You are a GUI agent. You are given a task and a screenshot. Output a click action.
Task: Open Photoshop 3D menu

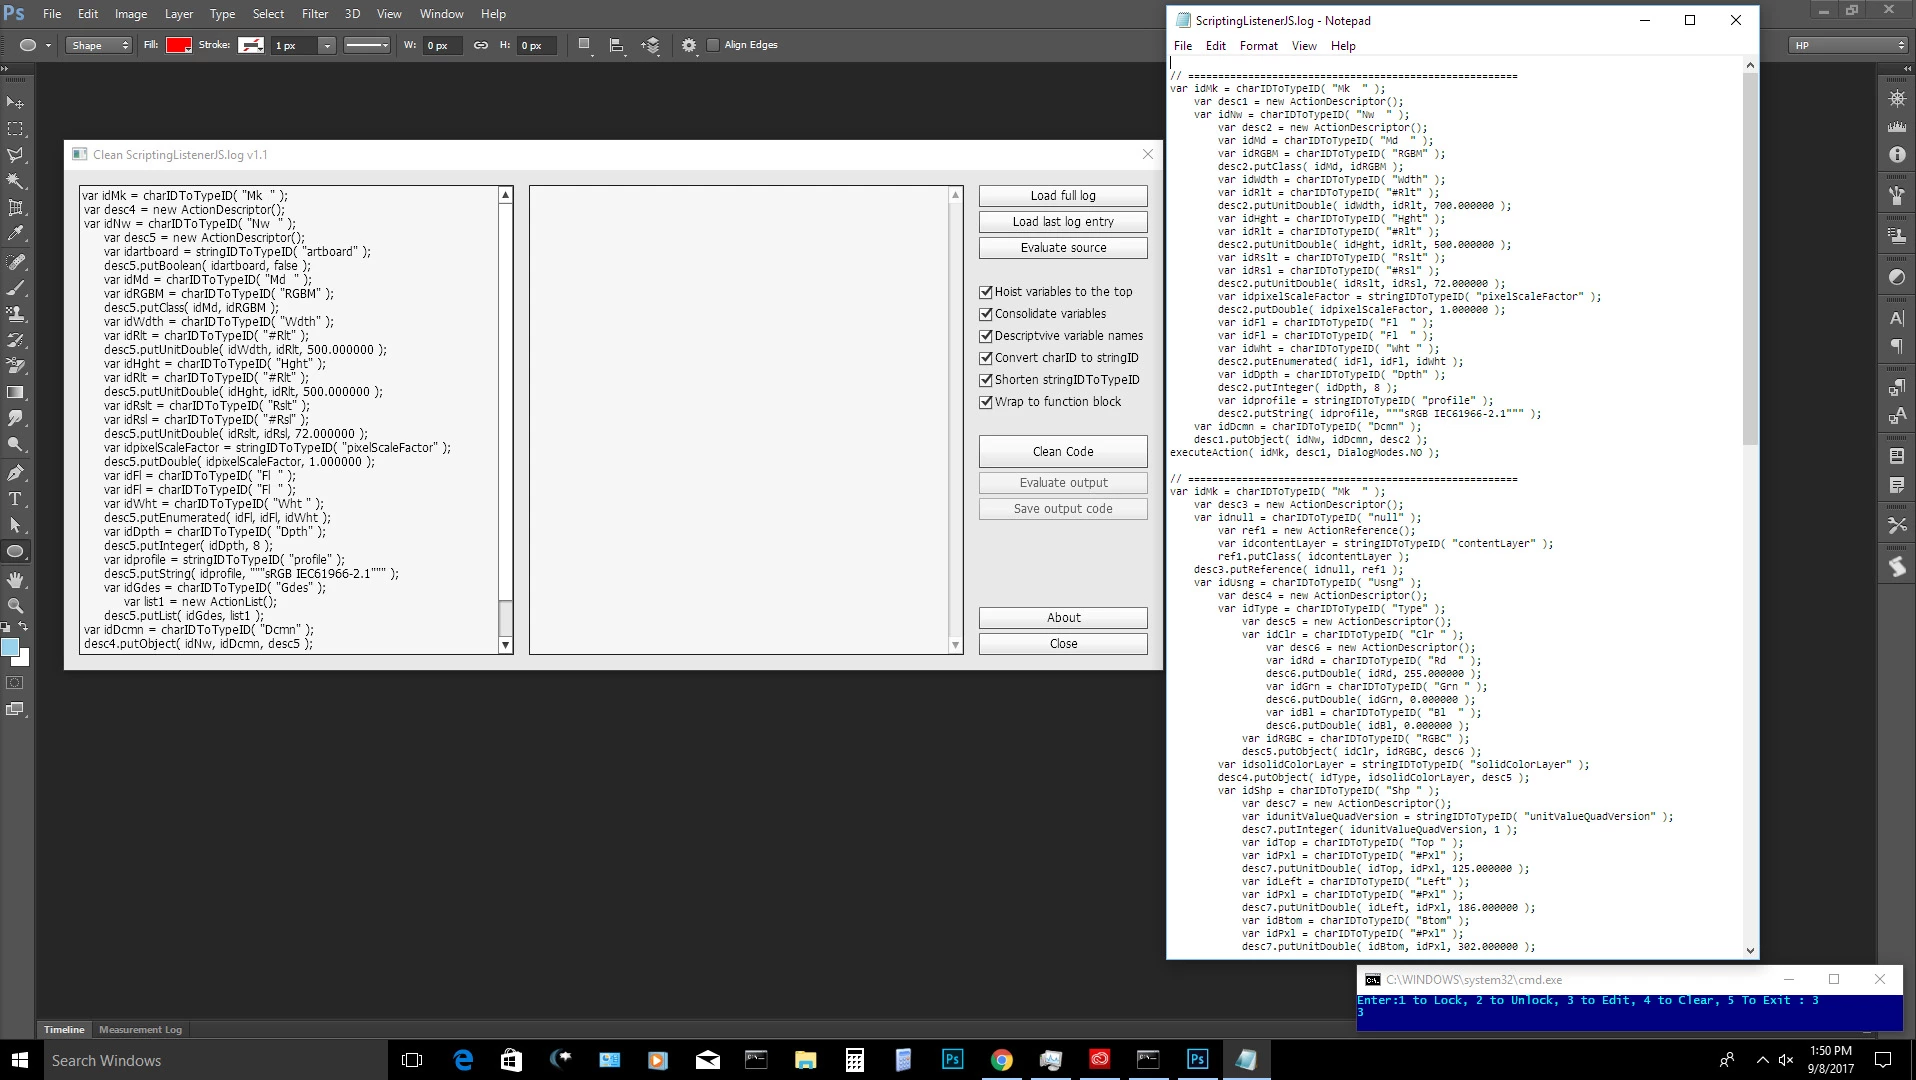click(352, 14)
